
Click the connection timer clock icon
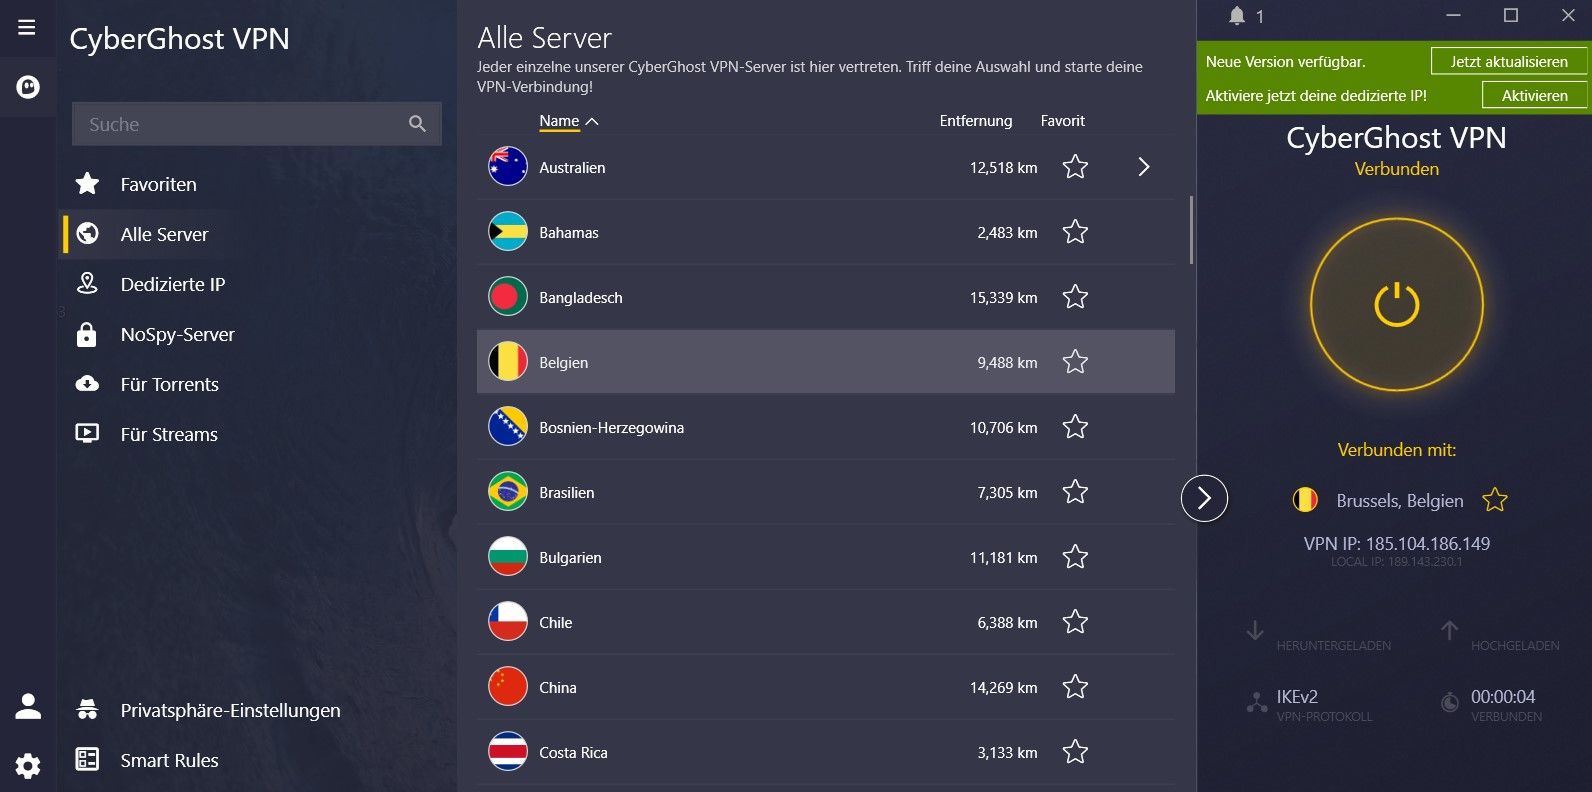coord(1449,703)
